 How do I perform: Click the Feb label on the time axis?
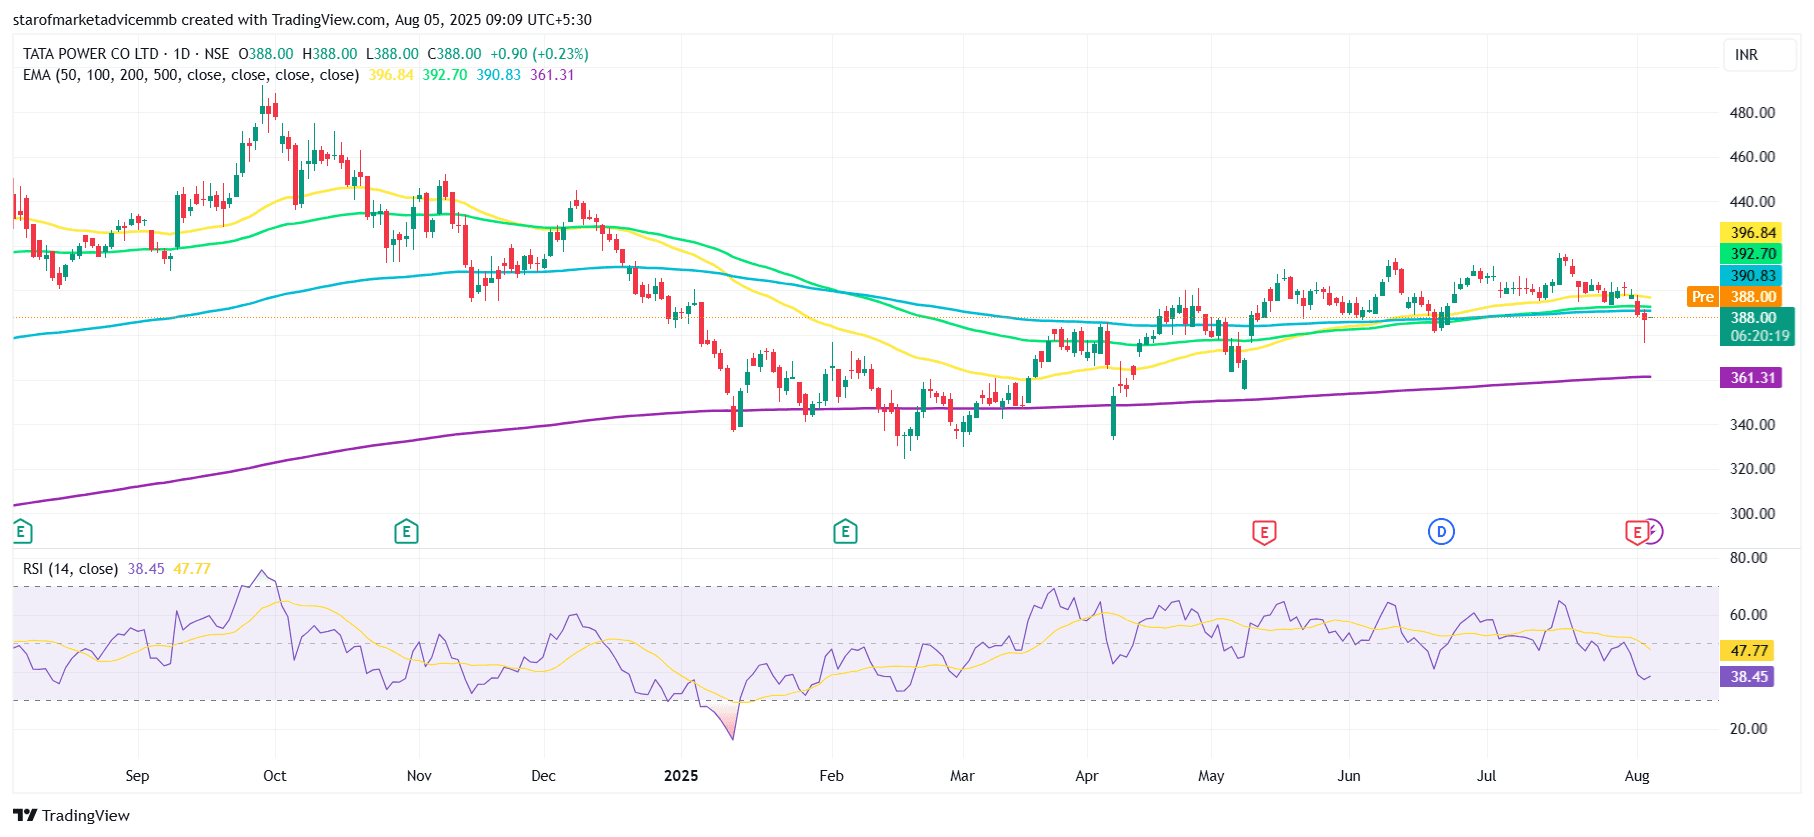[831, 776]
